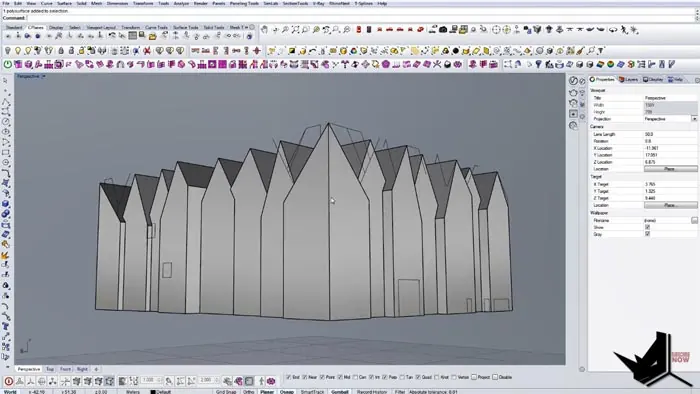This screenshot has width=700, height=394.
Task: Click the Camera Location Place button
Action: tap(670, 169)
